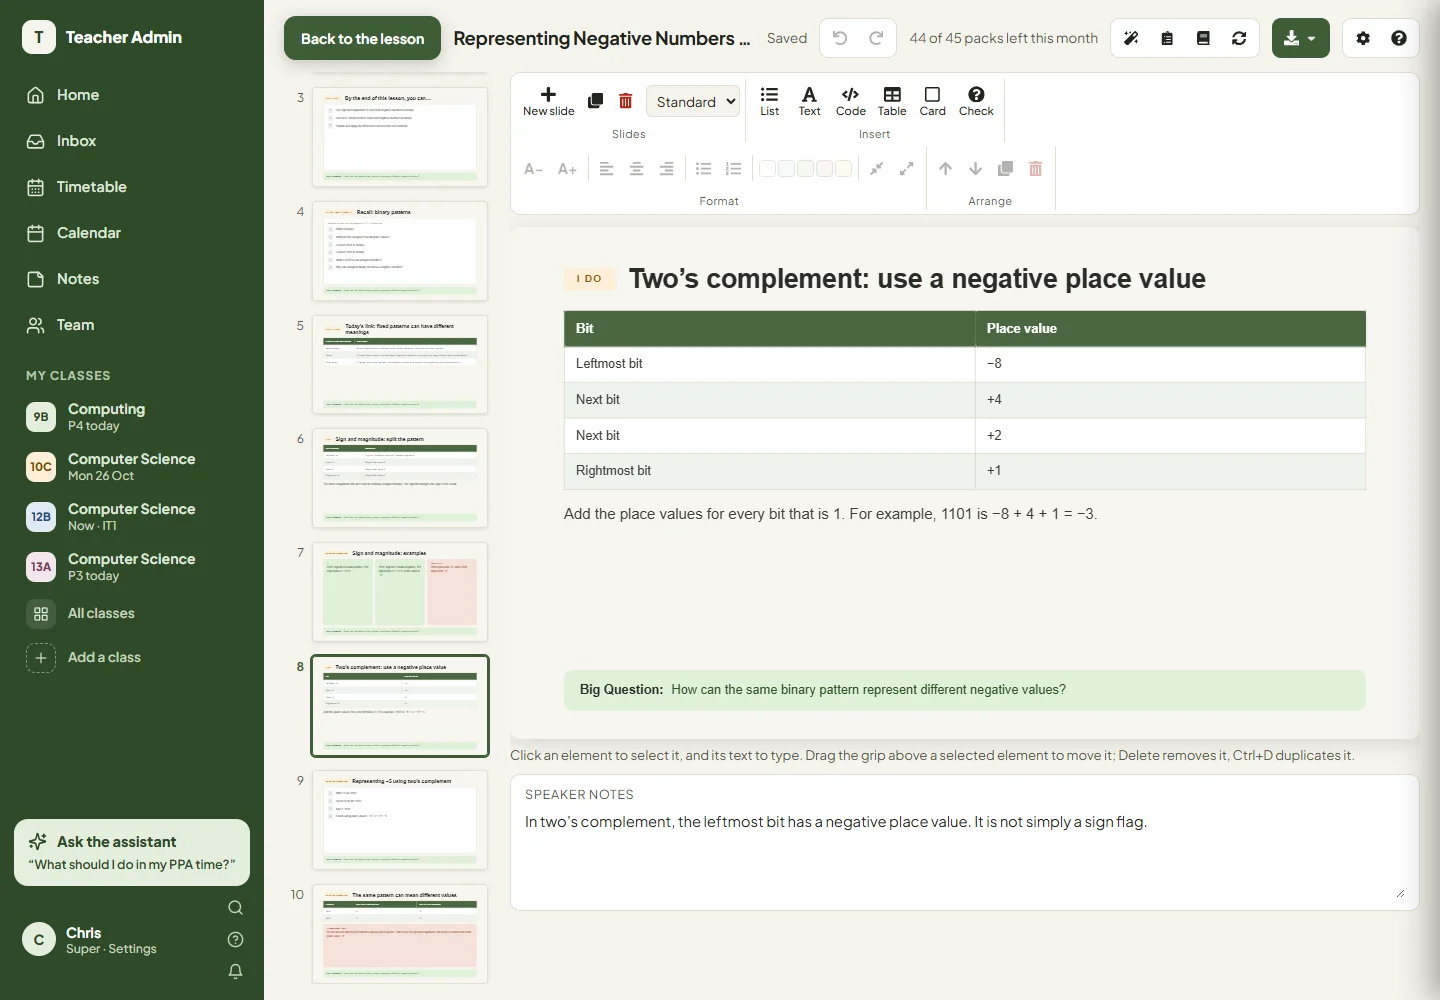Open the Standard slide layout dropdown
Image resolution: width=1440 pixels, height=1000 pixels.
coord(692,102)
